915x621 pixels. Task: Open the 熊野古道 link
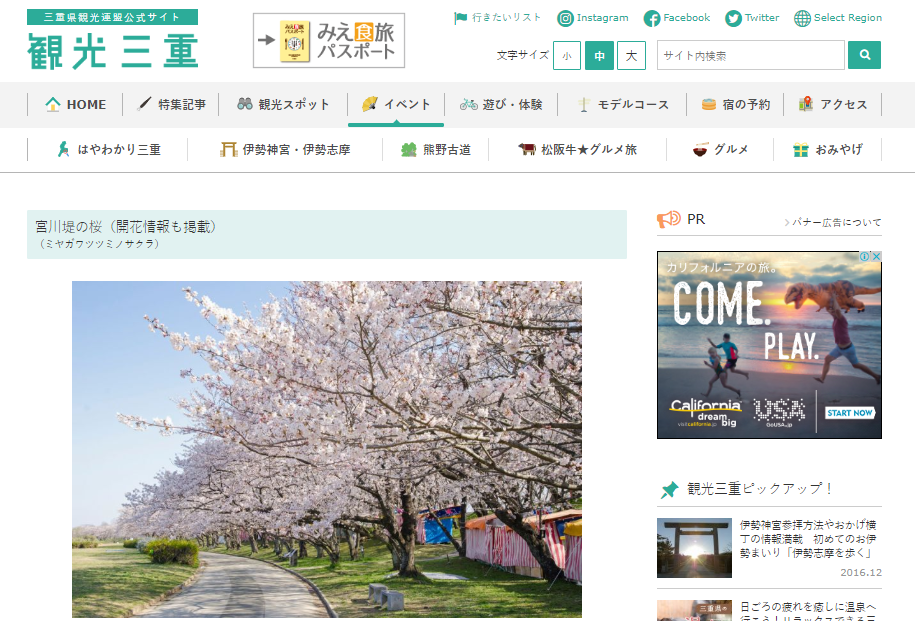[435, 149]
